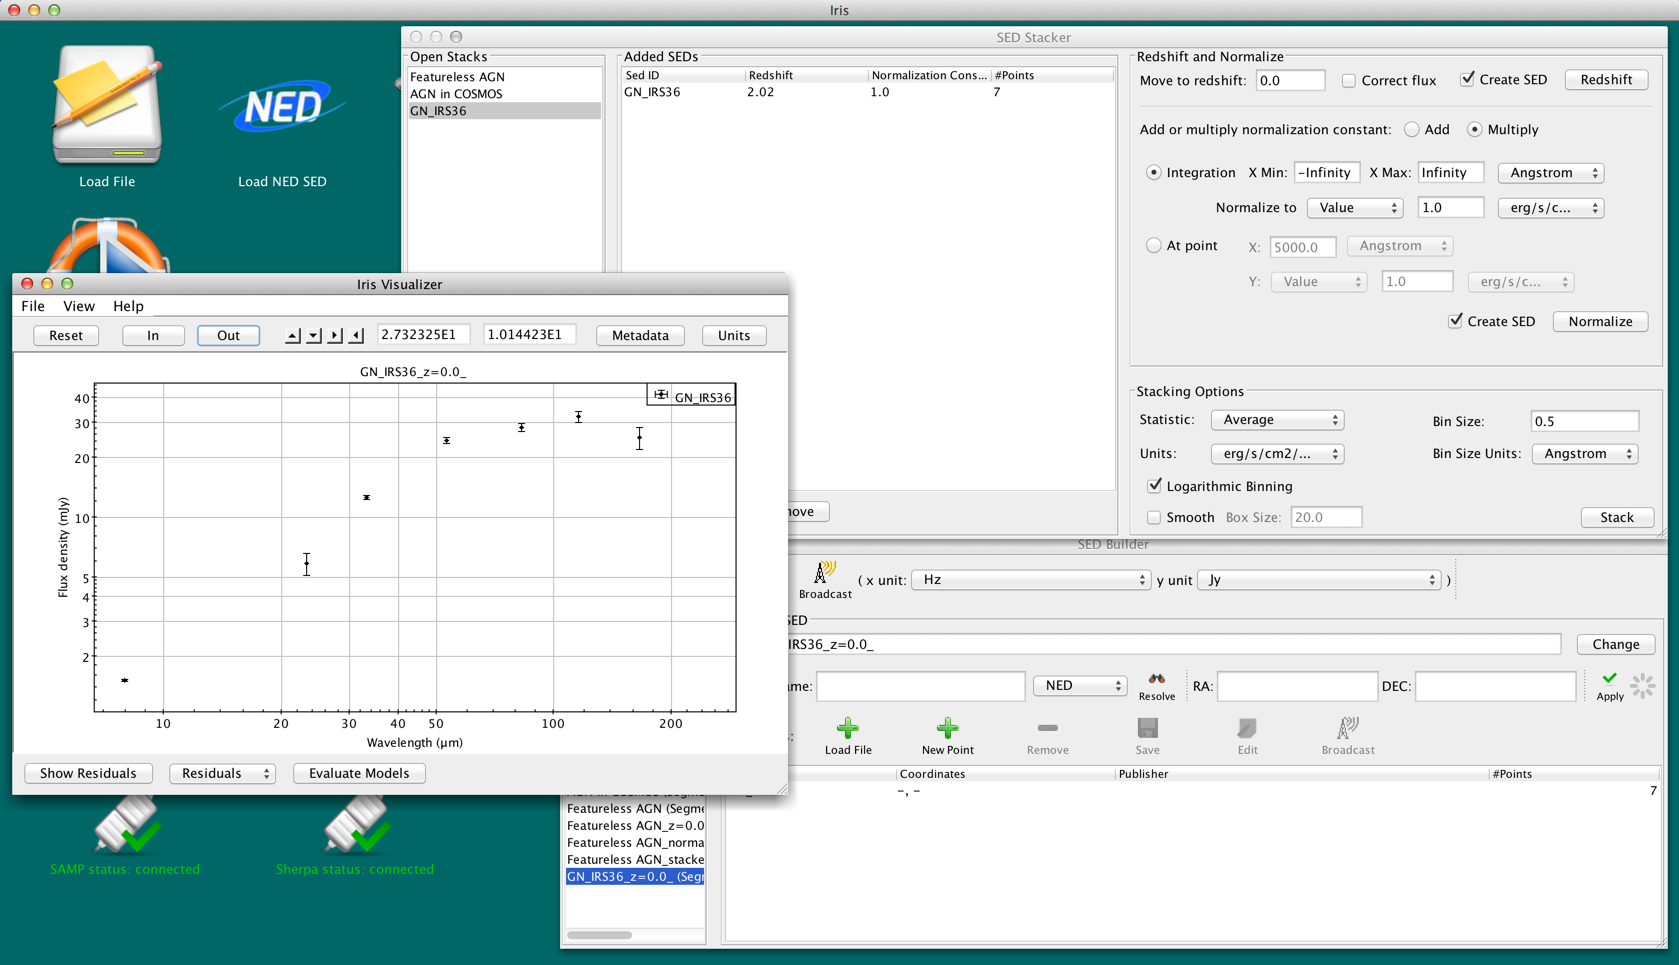Open the Normalize to Value dropdown
This screenshot has height=965, width=1679.
click(1355, 208)
